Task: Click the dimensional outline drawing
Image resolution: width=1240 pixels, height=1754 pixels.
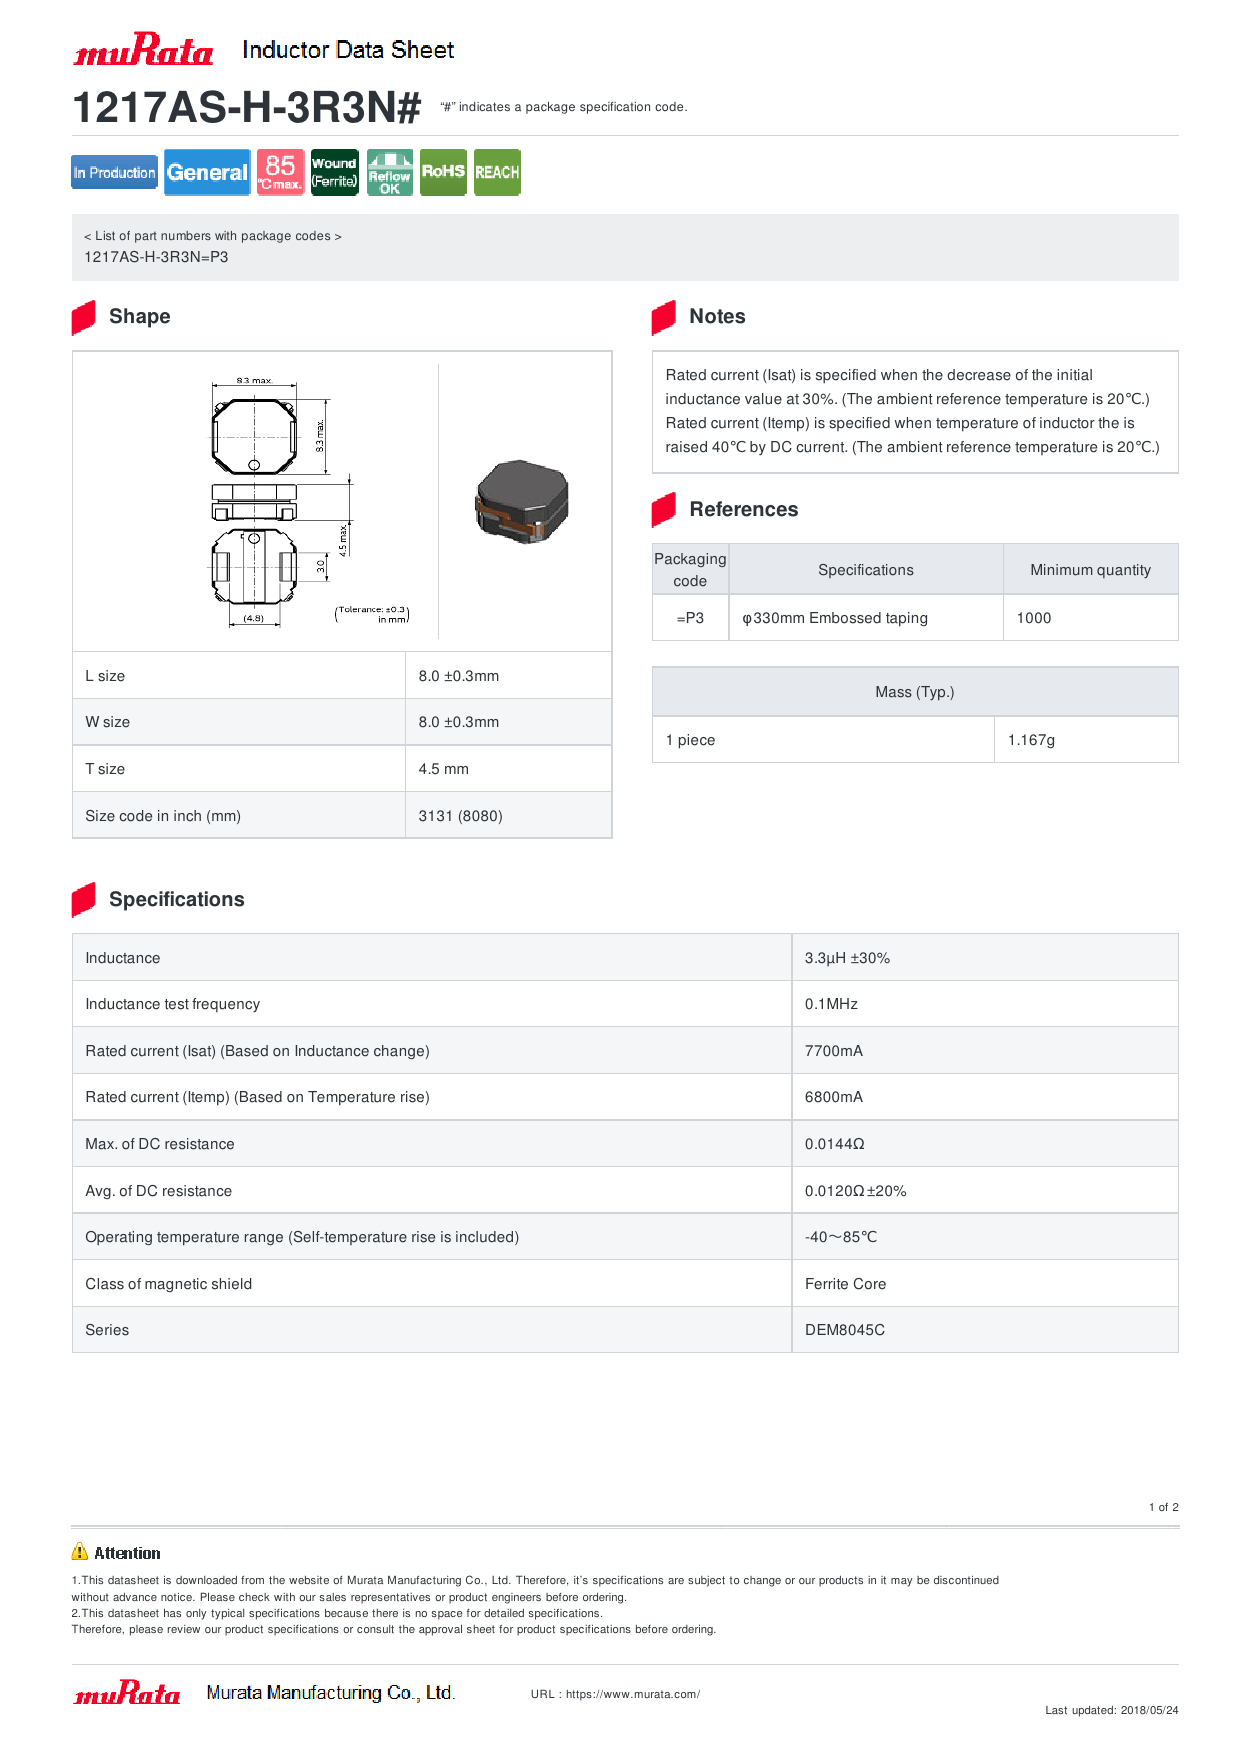Action: coord(256,500)
